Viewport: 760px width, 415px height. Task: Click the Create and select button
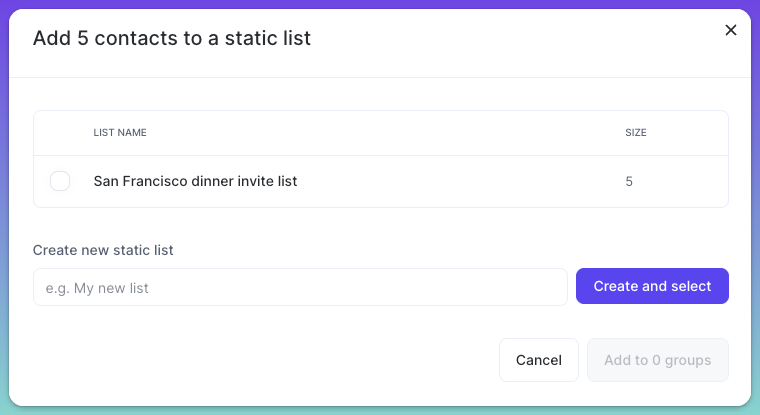[652, 286]
